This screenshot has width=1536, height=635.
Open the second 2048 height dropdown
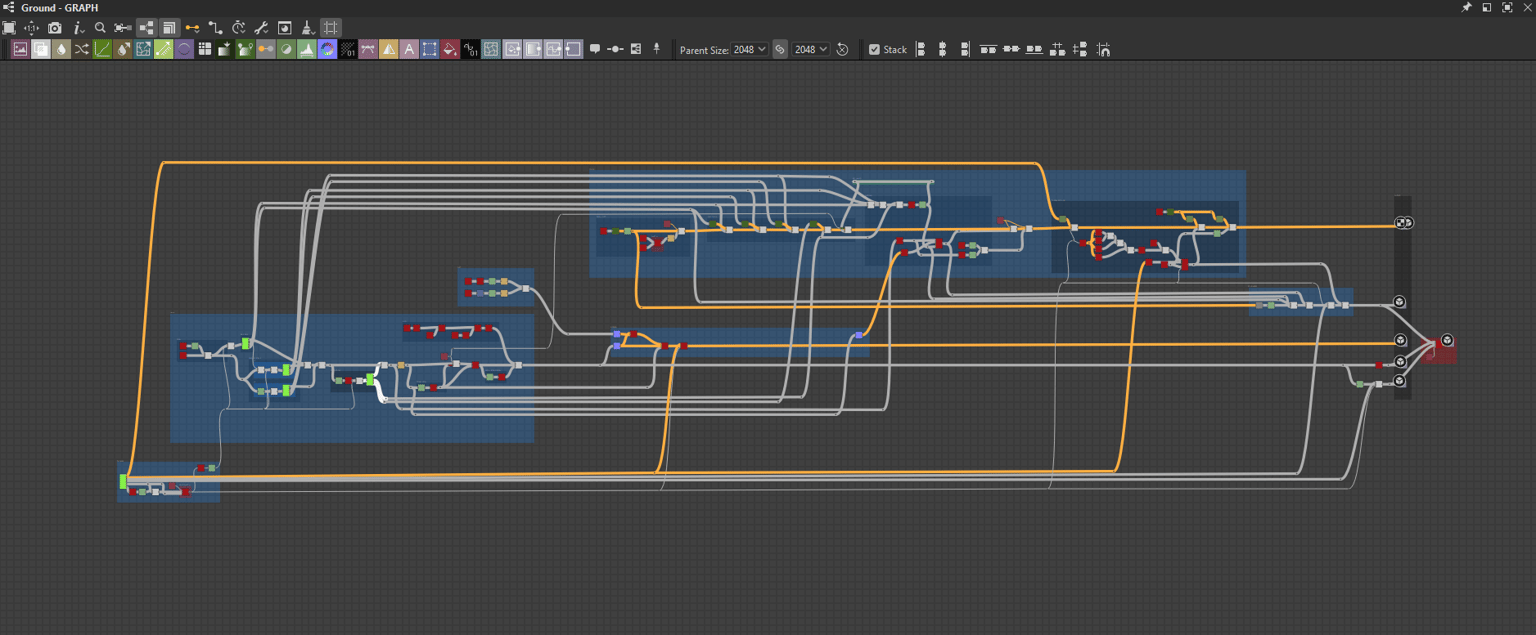point(811,49)
